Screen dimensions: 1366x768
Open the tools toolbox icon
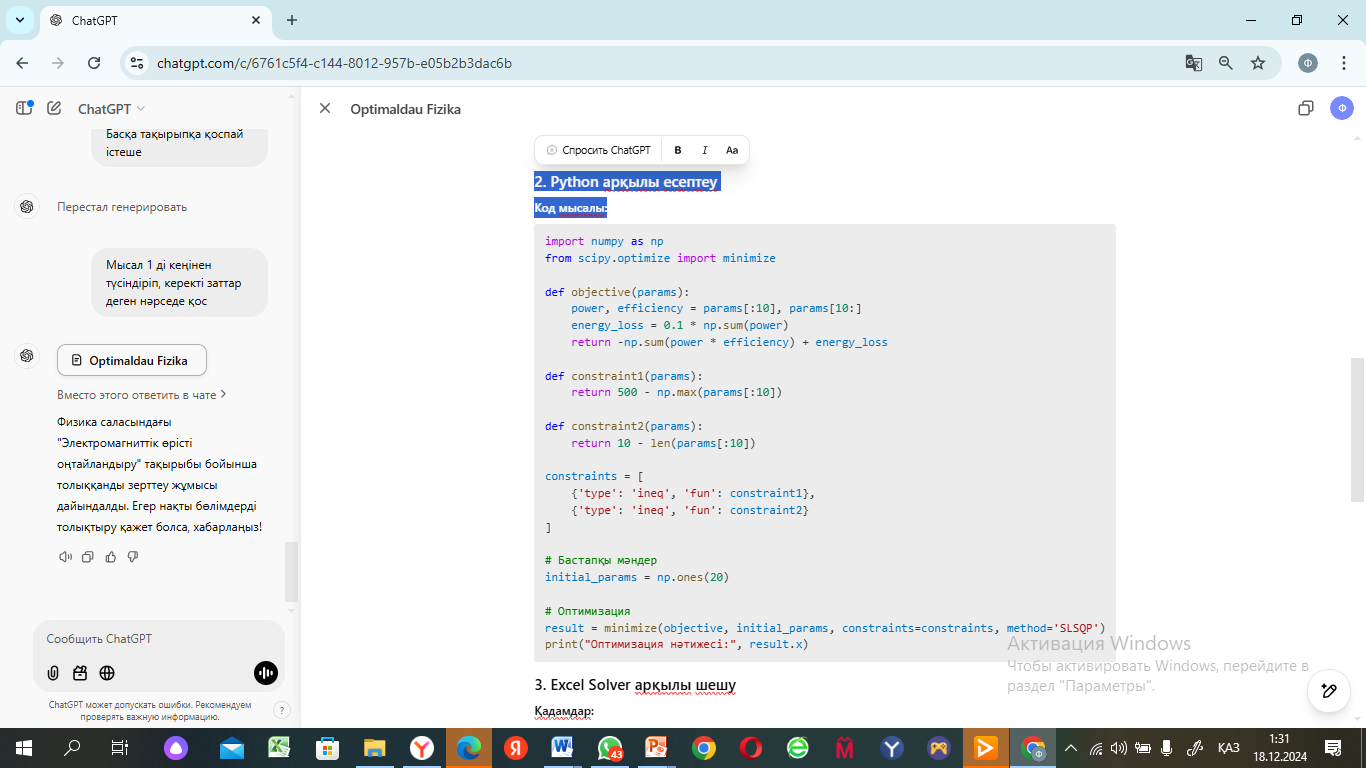coord(80,673)
